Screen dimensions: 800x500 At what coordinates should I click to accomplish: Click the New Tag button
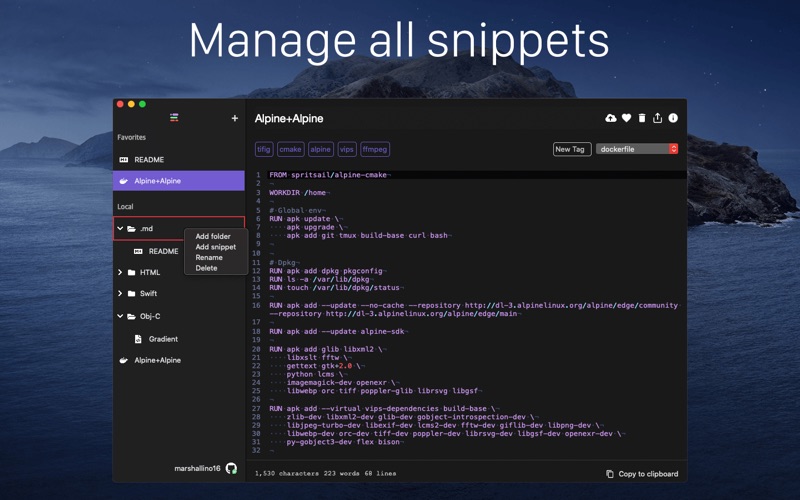(572, 149)
